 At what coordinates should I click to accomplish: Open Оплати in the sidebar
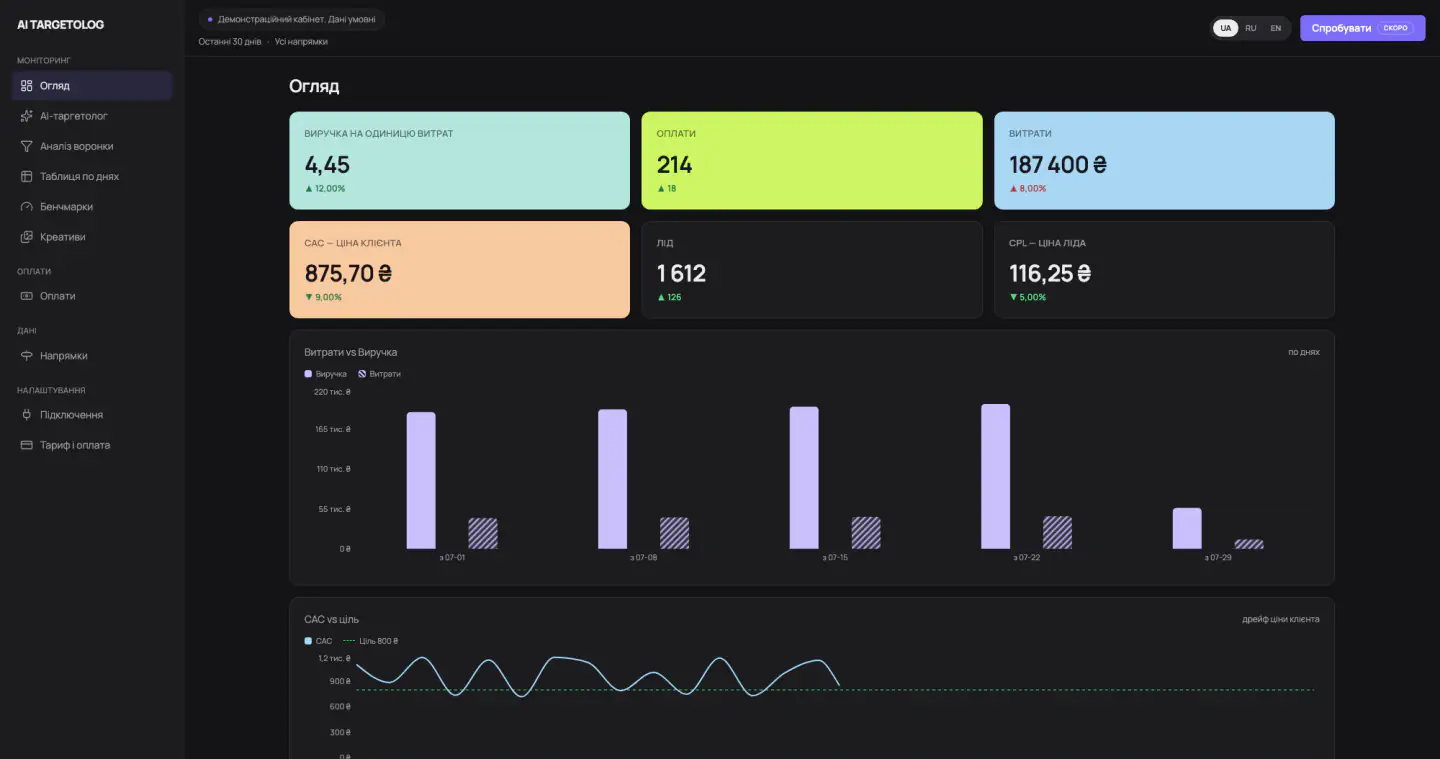(92, 296)
